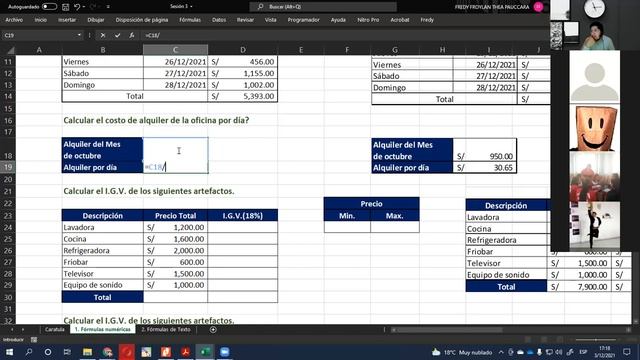Toggle the Autoguardado switch

(x=49, y=7)
